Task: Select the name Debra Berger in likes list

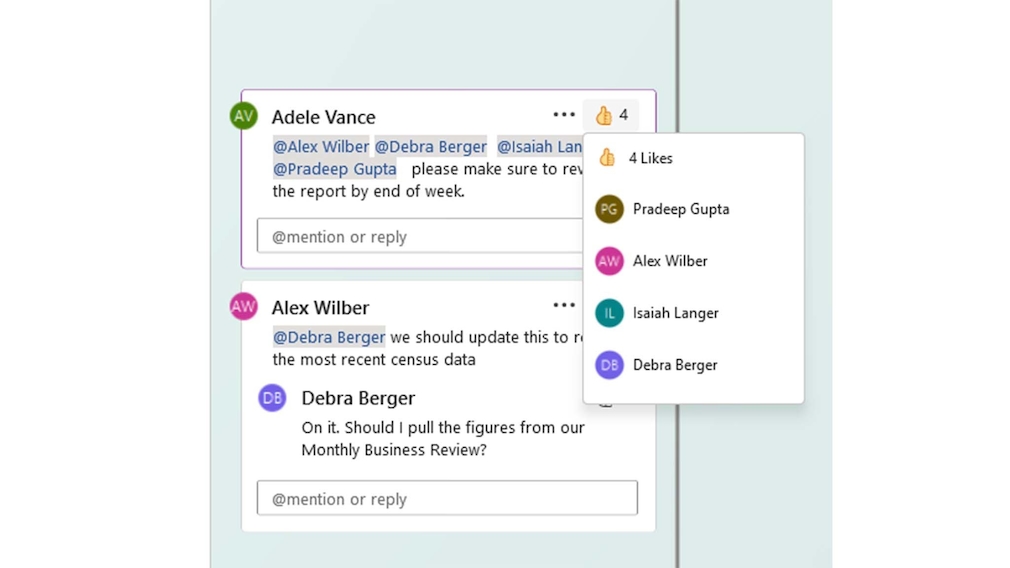Action: point(675,365)
